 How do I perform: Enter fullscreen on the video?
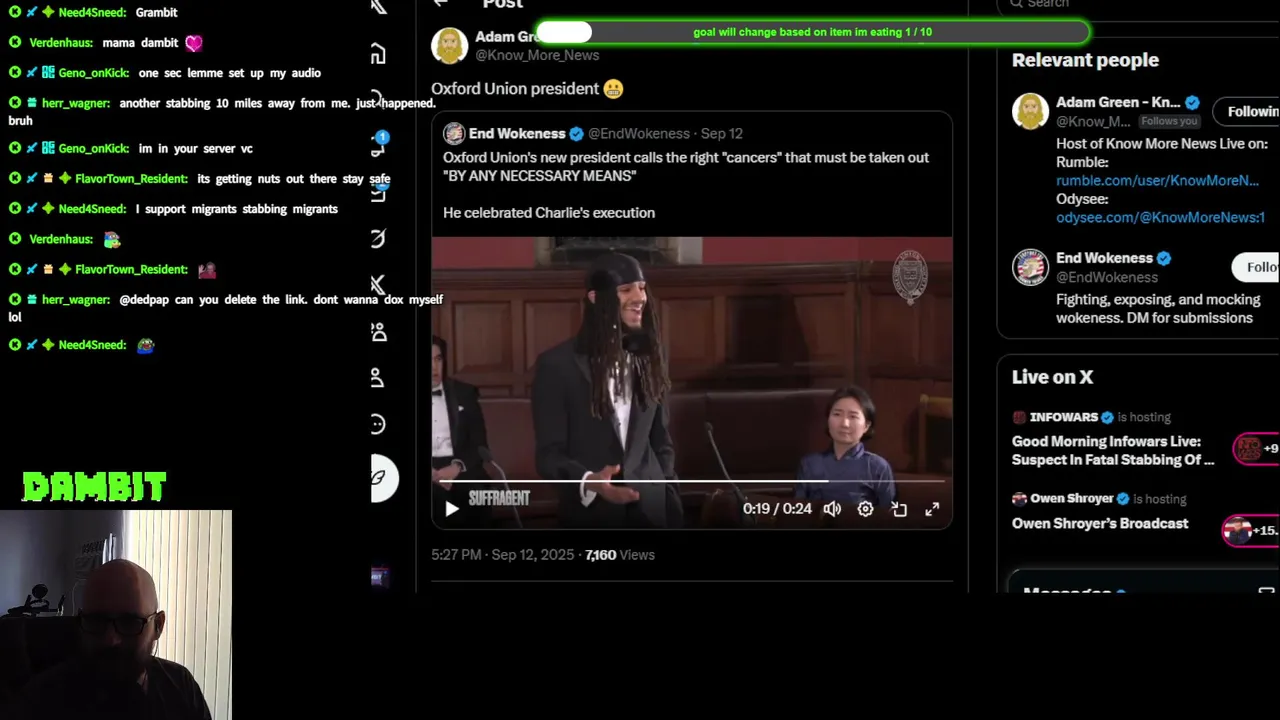[x=932, y=509]
